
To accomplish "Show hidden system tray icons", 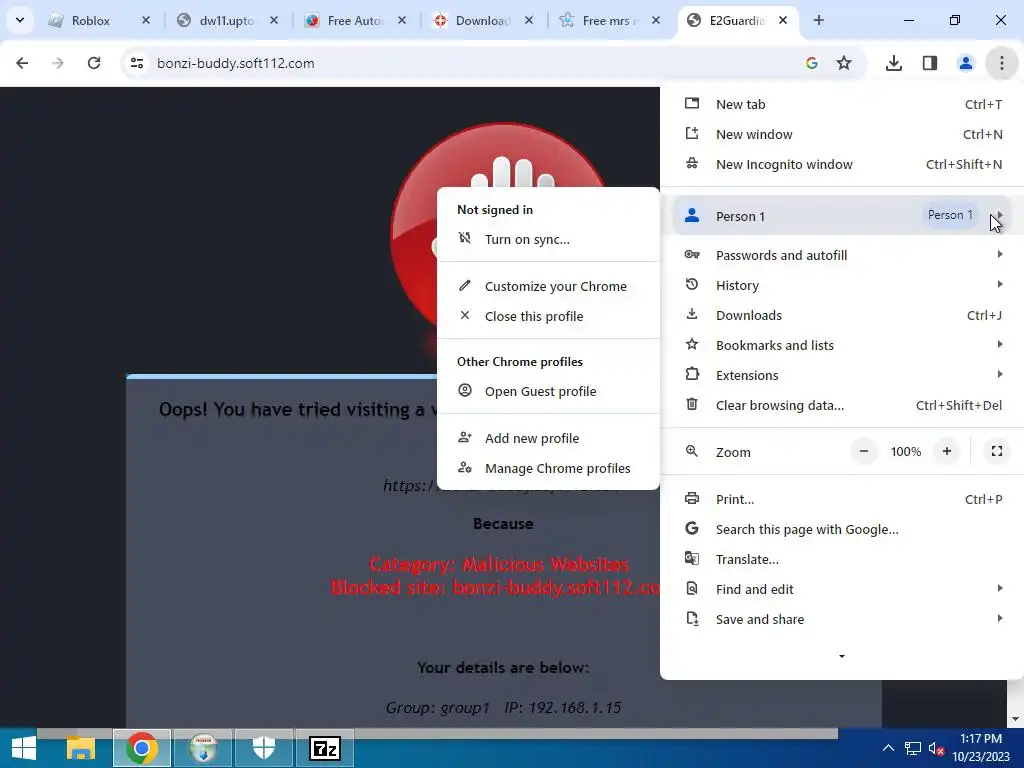I will pyautogui.click(x=888, y=748).
